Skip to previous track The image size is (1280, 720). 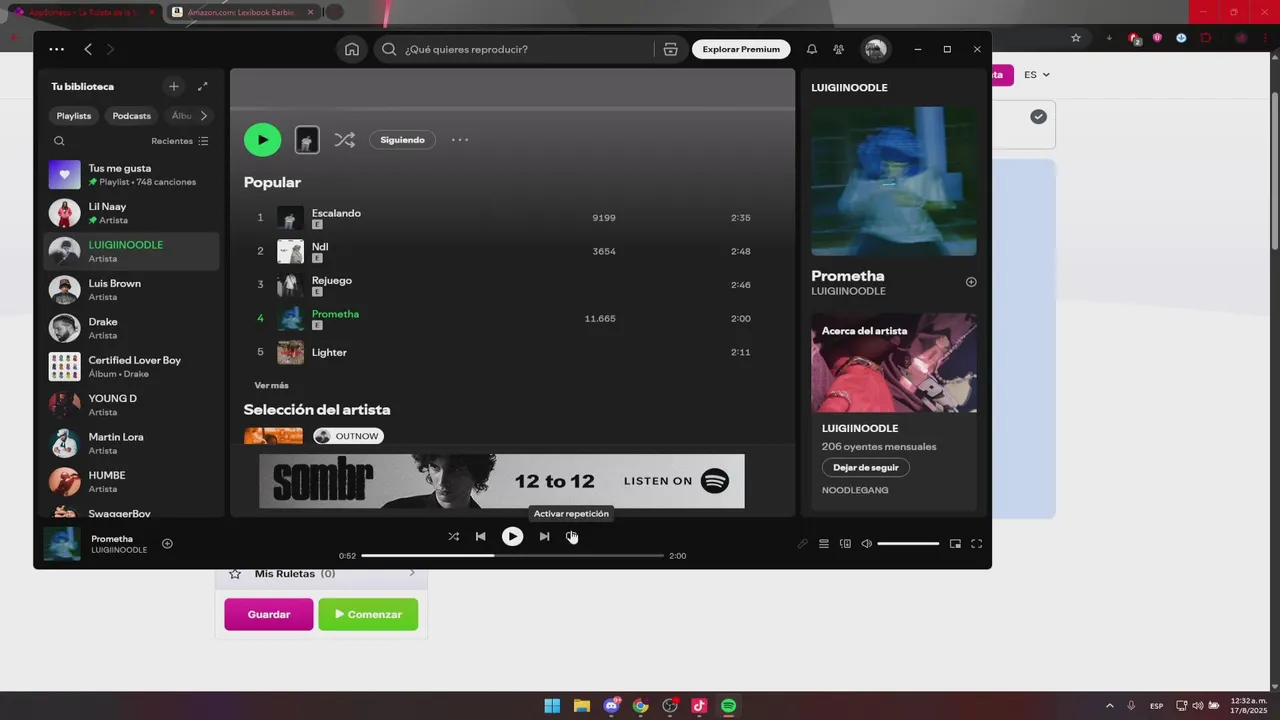pyautogui.click(x=480, y=537)
